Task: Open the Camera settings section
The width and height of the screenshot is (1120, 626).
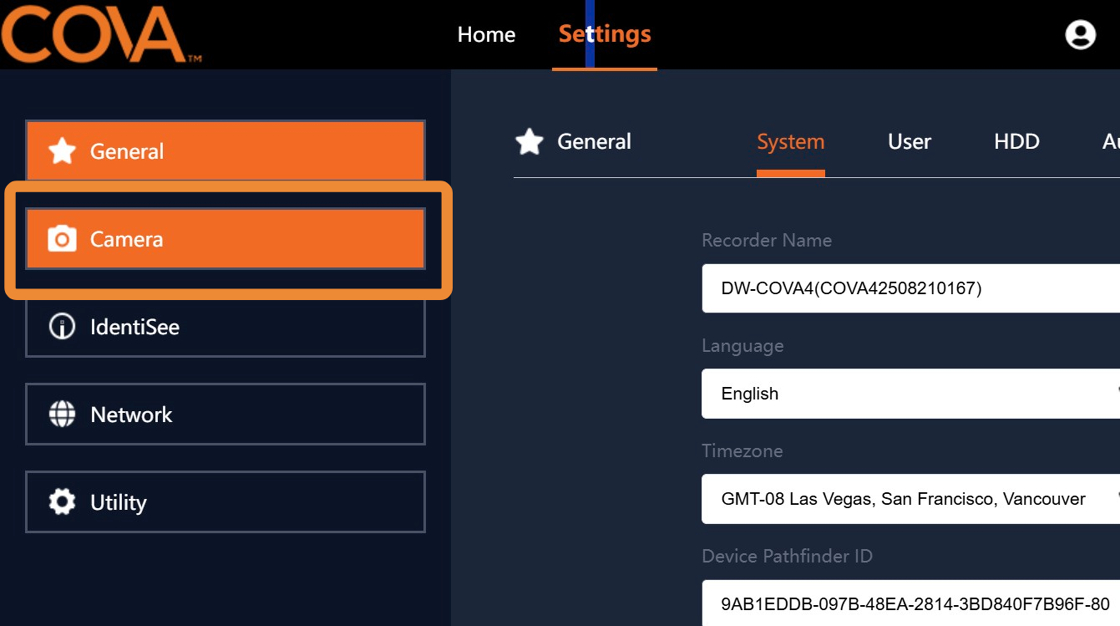Action: pos(226,239)
